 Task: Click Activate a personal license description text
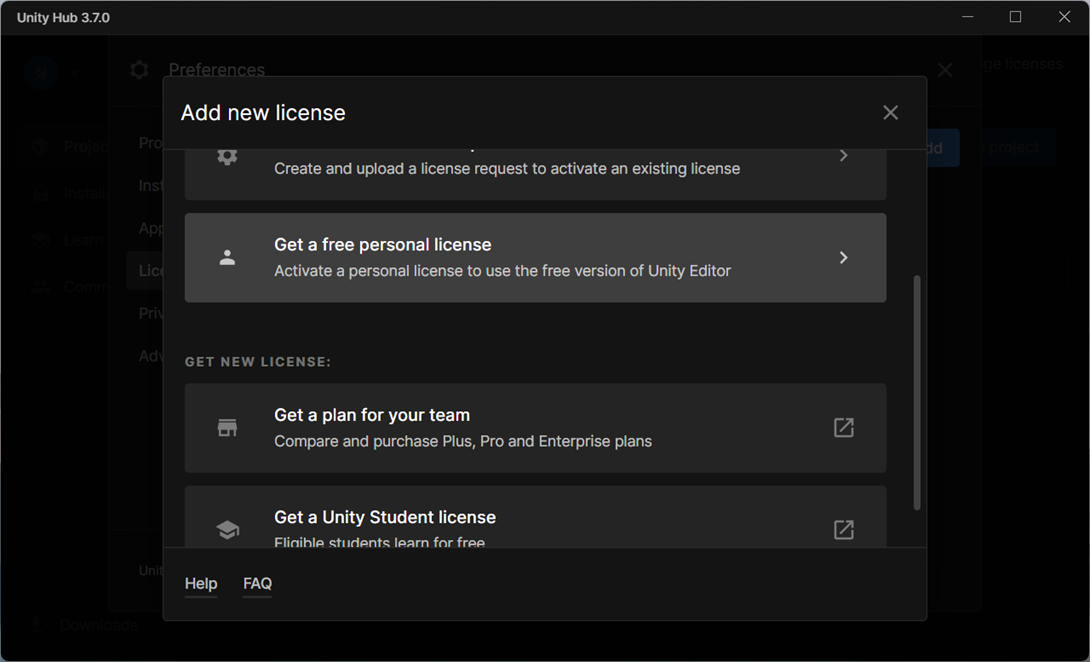pos(503,271)
